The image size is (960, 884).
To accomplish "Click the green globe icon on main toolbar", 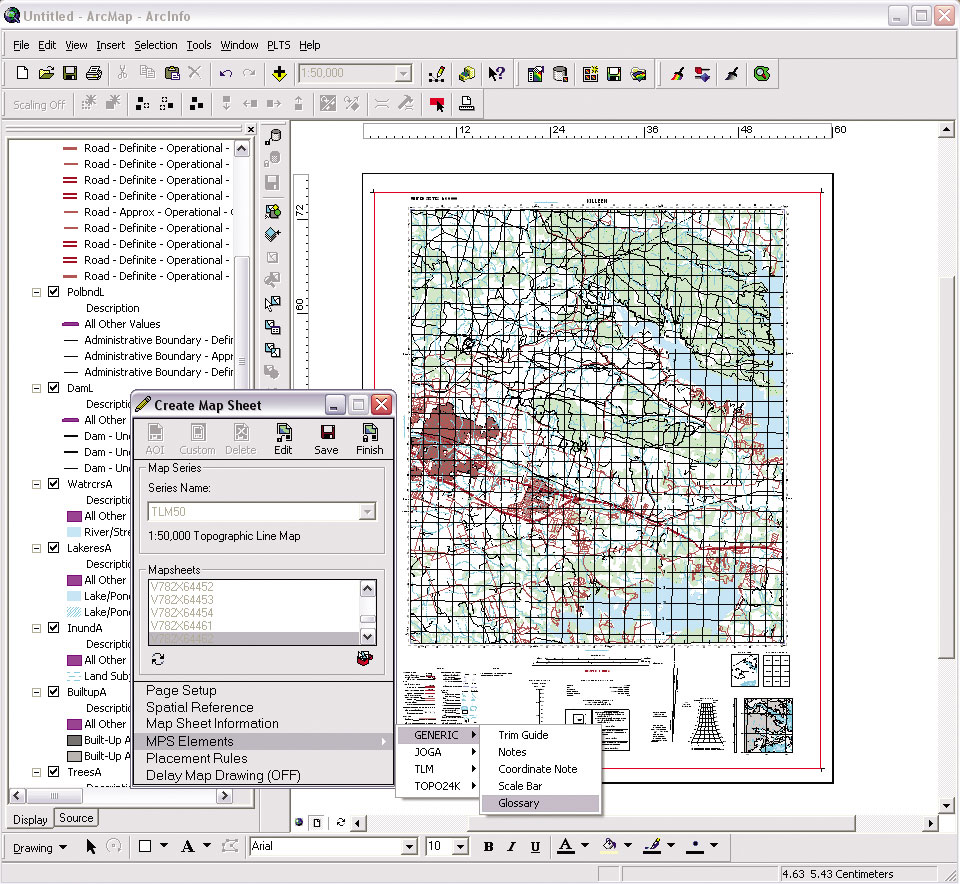I will tap(762, 73).
